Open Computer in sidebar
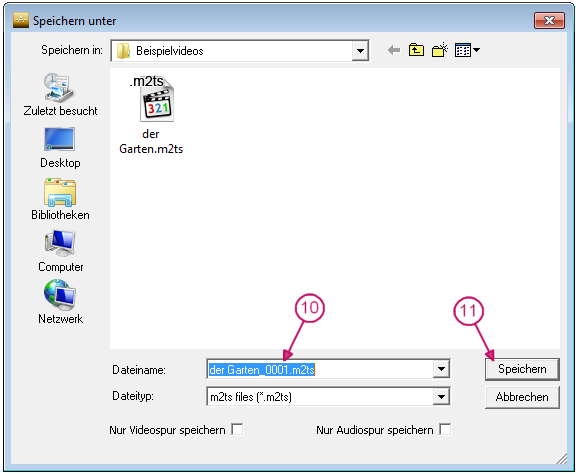 point(61,251)
